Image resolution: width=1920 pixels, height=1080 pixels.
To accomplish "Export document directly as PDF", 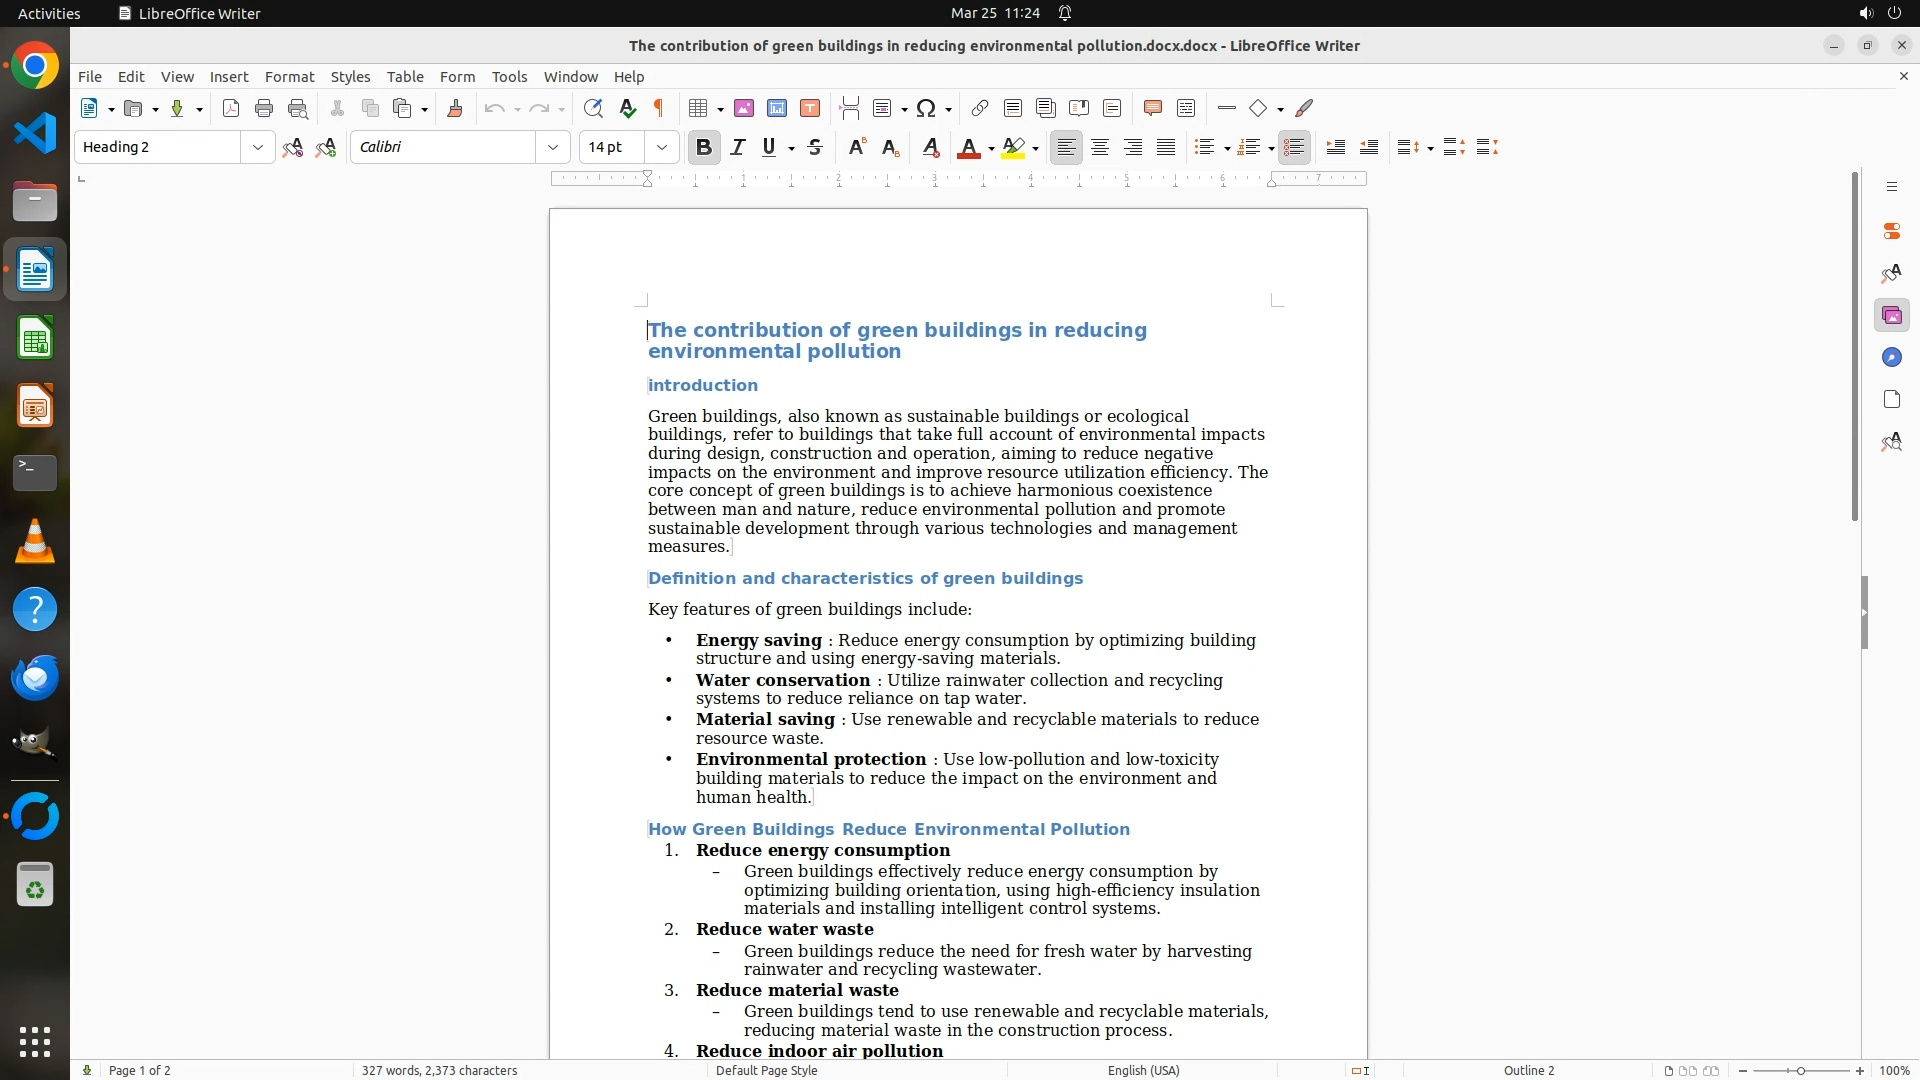I will coord(231,109).
